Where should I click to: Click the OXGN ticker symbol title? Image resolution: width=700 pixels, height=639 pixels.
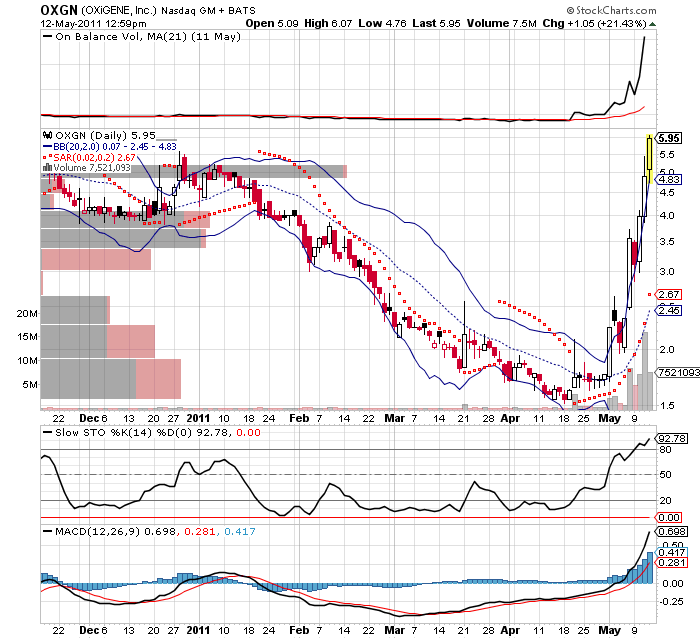[x=59, y=9]
